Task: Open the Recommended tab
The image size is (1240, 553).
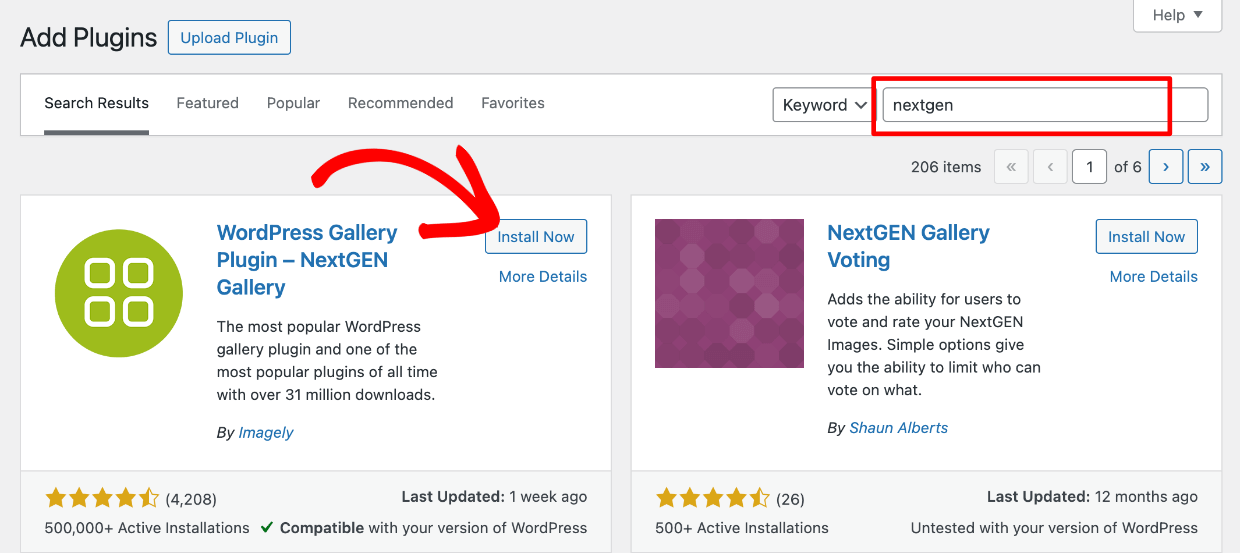Action: 400,103
